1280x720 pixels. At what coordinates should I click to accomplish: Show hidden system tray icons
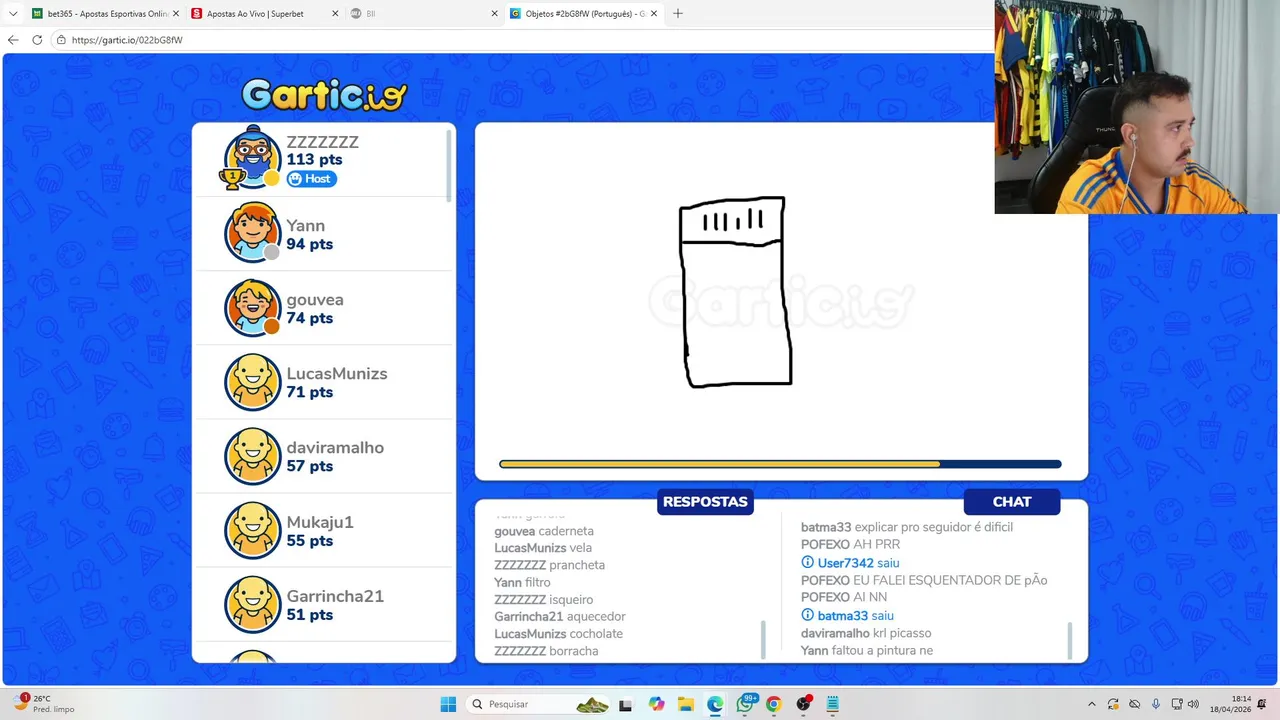coord(1091,704)
